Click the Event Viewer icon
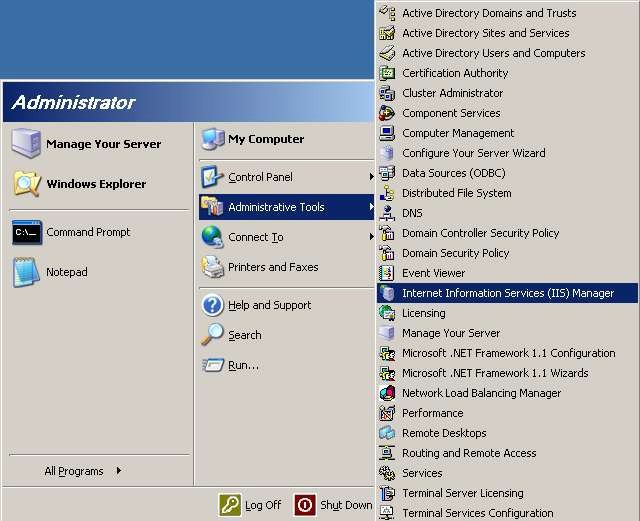Screen dimensions: 640x521 tap(387, 273)
